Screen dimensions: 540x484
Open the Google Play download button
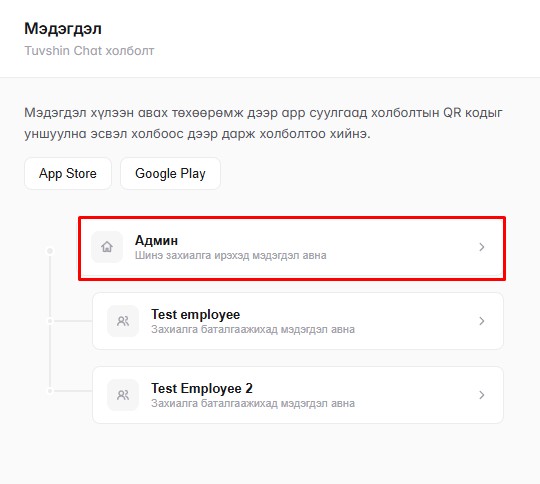pos(170,174)
